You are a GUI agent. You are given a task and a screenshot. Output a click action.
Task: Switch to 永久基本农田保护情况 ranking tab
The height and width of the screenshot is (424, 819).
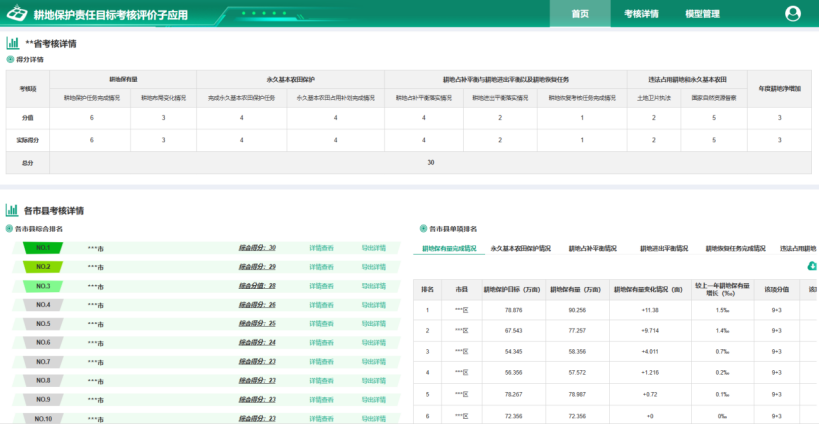click(522, 248)
